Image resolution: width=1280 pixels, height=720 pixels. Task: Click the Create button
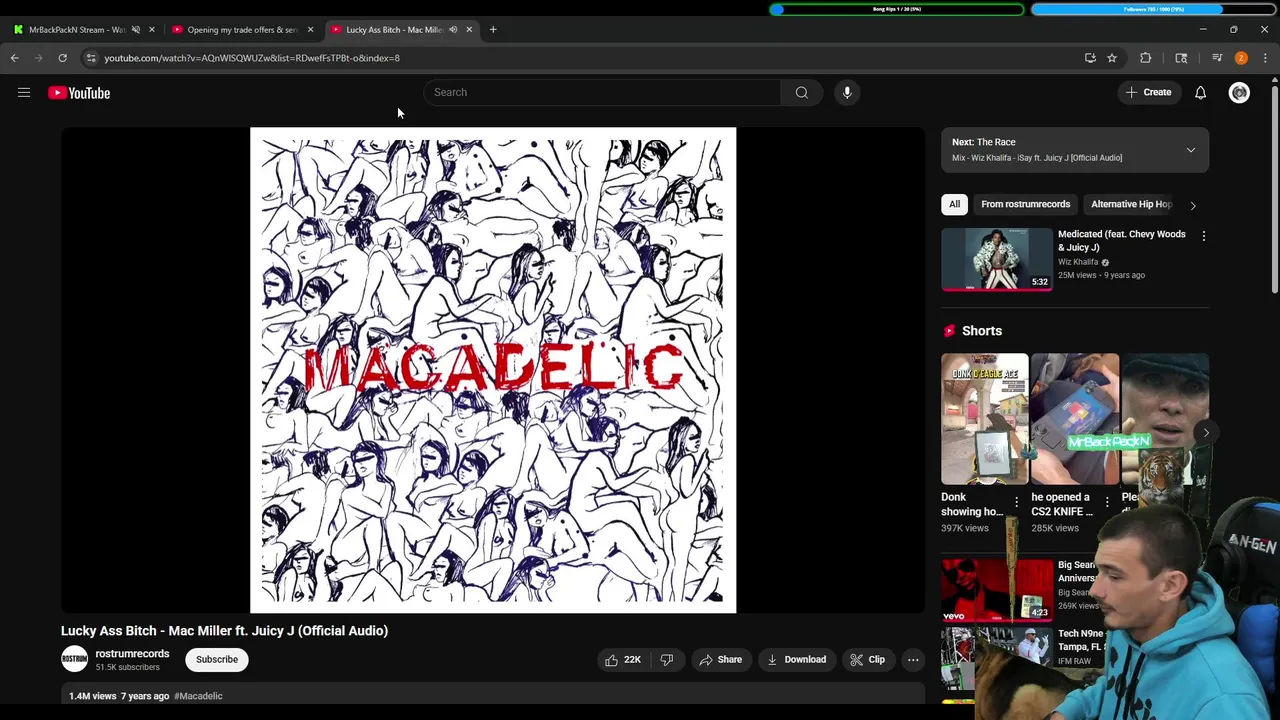tap(1148, 92)
